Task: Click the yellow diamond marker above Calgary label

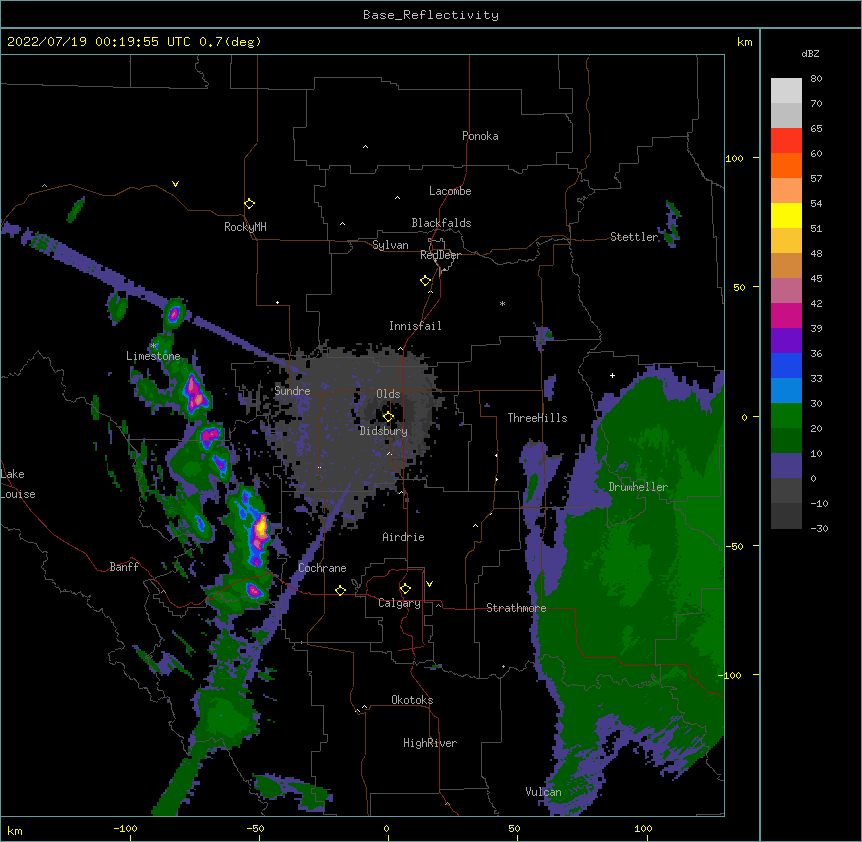Action: click(x=405, y=589)
